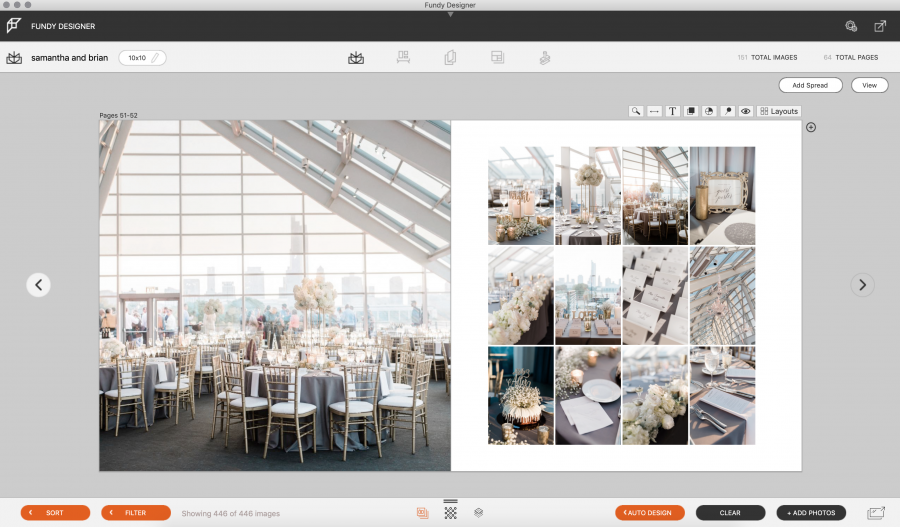This screenshot has width=900, height=527.
Task: Click the pin tool icon
Action: pos(727,111)
